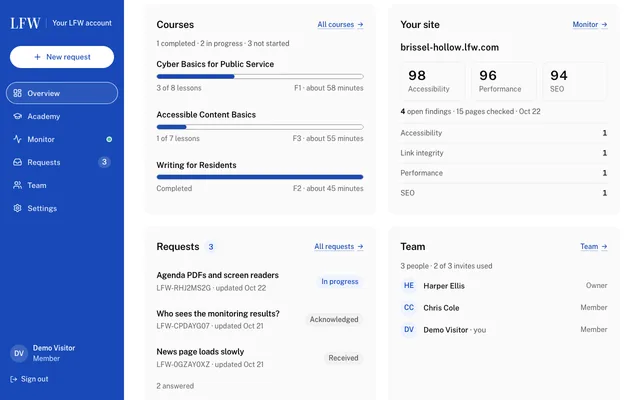Click the Overview grid icon

[x=17, y=93]
